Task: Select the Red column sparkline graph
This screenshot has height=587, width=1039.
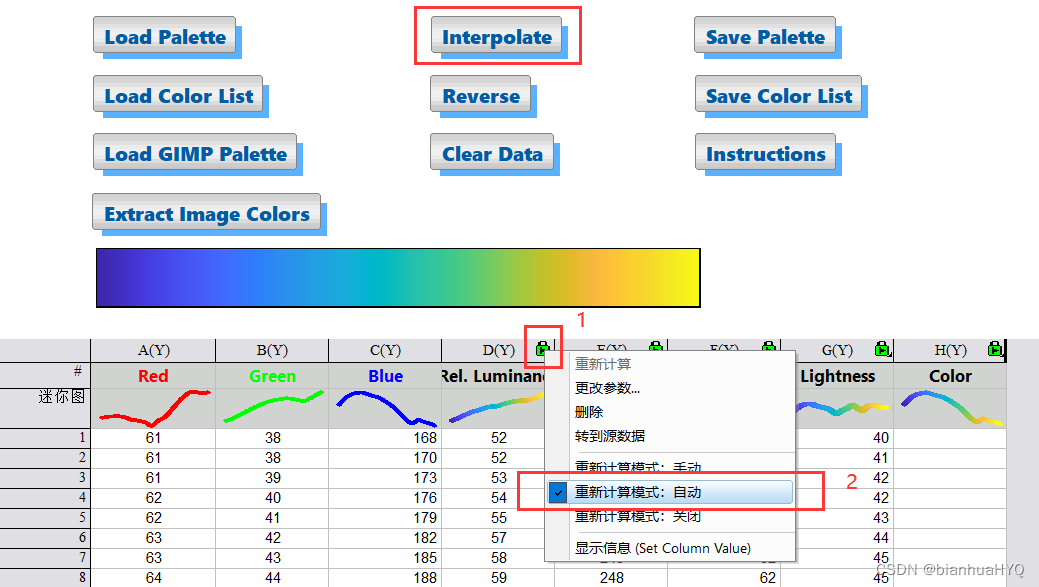Action: (x=153, y=408)
